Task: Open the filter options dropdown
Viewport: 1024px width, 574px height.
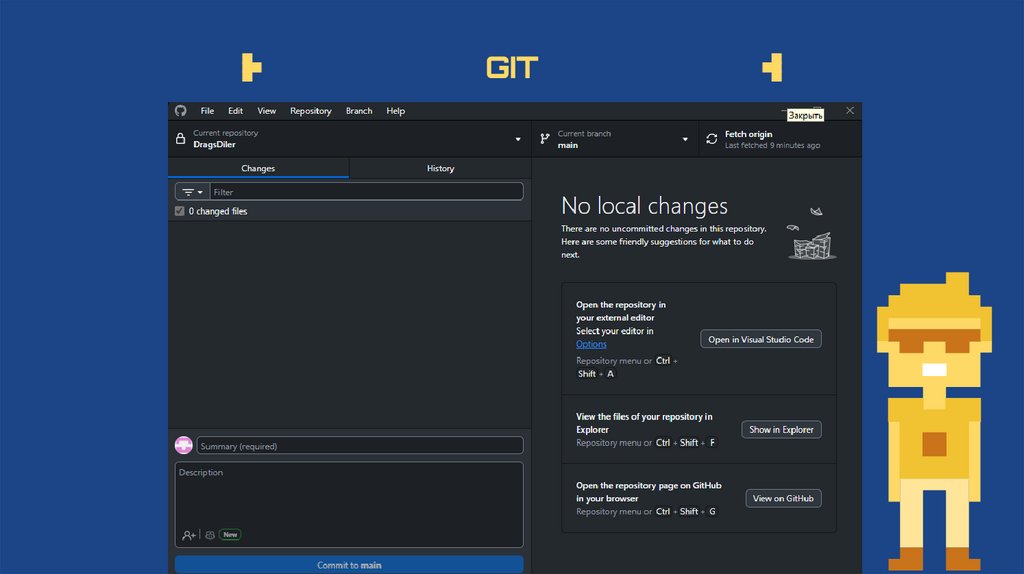Action: pyautogui.click(x=192, y=192)
